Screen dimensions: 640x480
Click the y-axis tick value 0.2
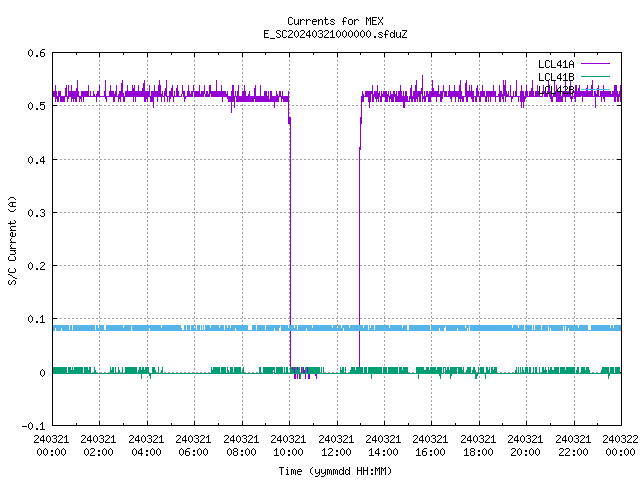click(x=36, y=266)
